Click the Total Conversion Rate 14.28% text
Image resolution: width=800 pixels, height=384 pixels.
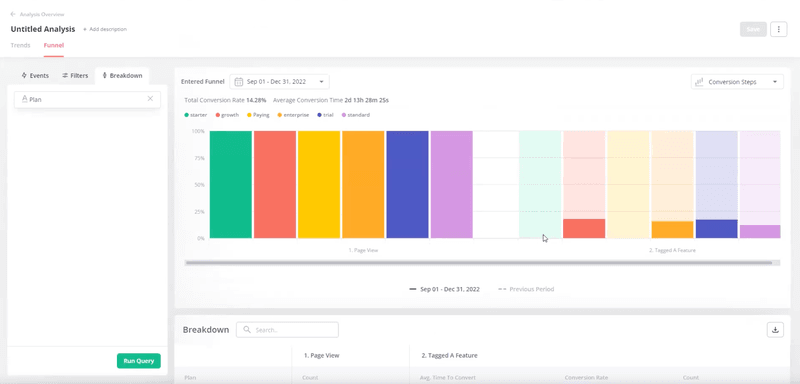[225, 100]
